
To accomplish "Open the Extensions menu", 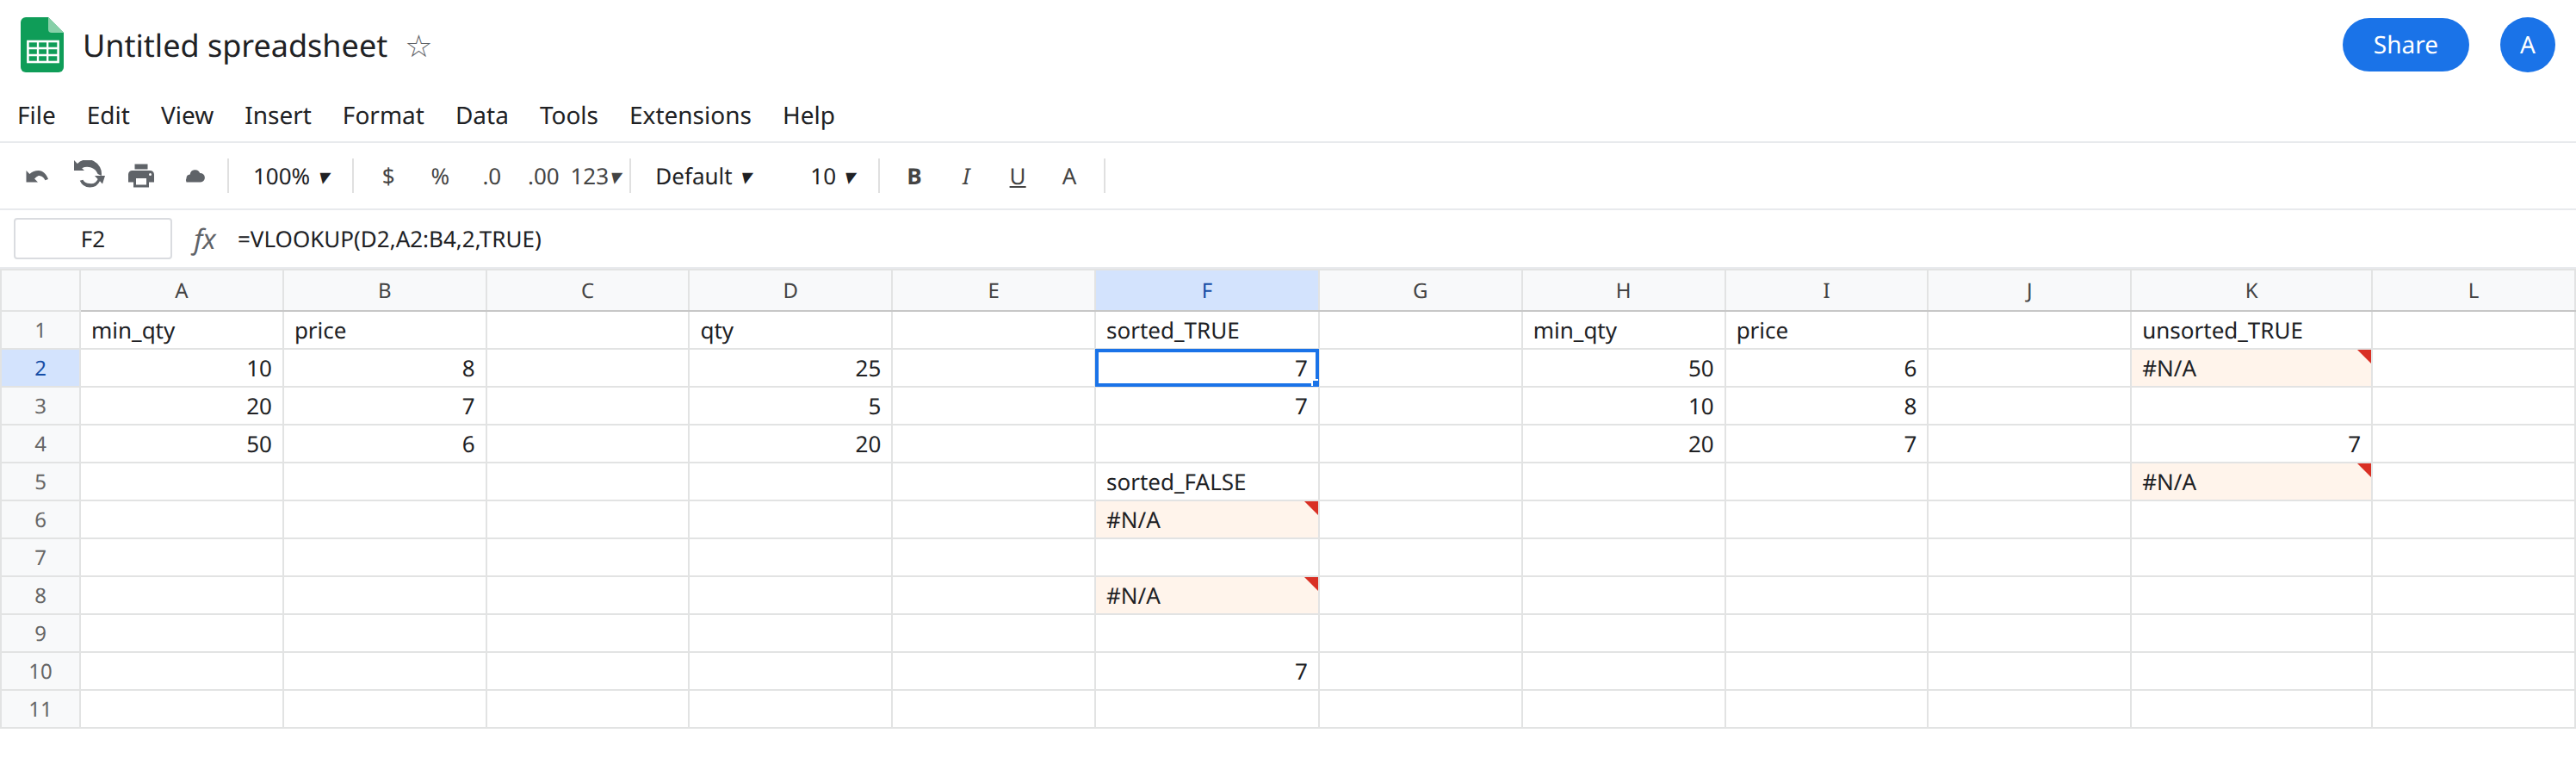I will tap(690, 116).
